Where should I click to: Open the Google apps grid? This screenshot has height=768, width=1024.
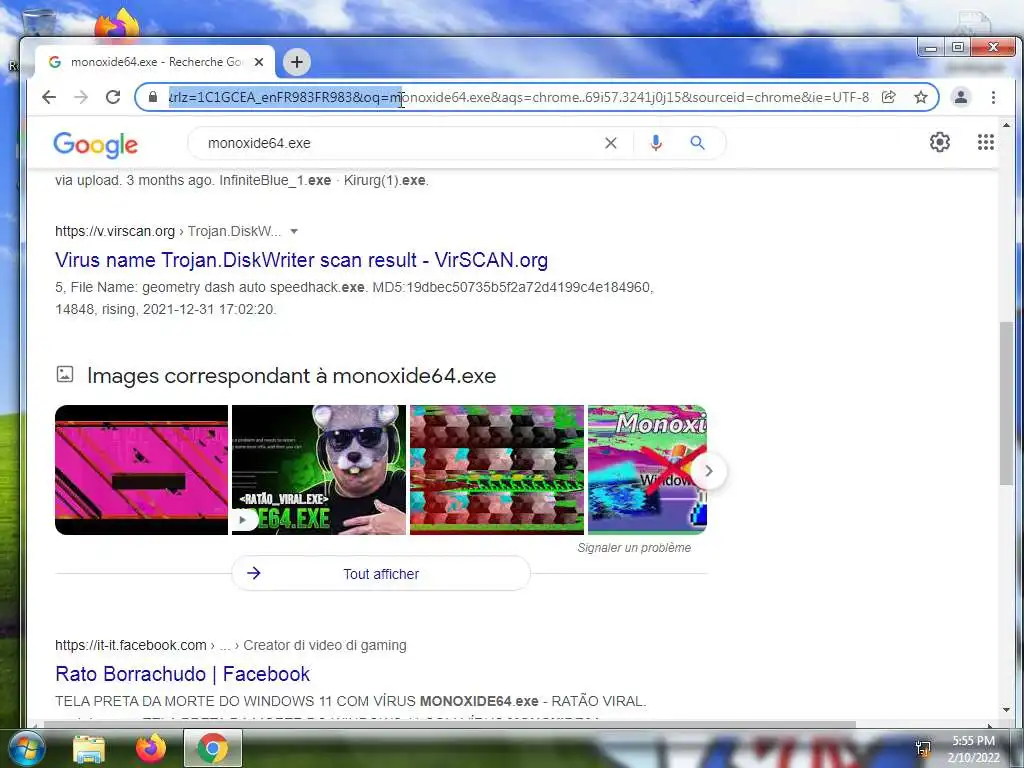(985, 142)
